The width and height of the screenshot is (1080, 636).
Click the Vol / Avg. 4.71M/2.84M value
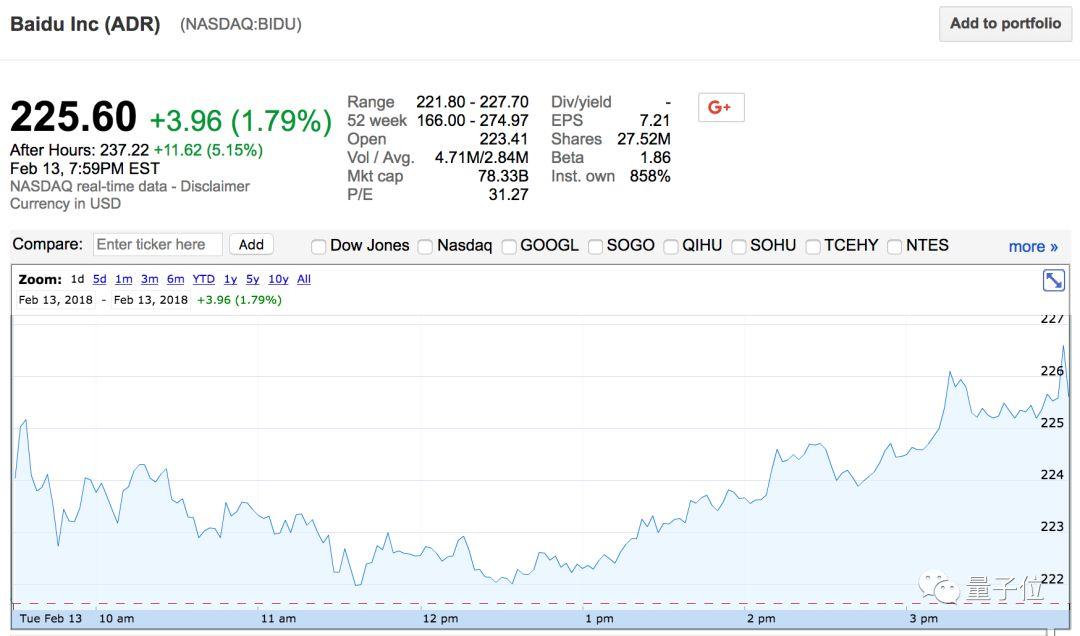(481, 158)
